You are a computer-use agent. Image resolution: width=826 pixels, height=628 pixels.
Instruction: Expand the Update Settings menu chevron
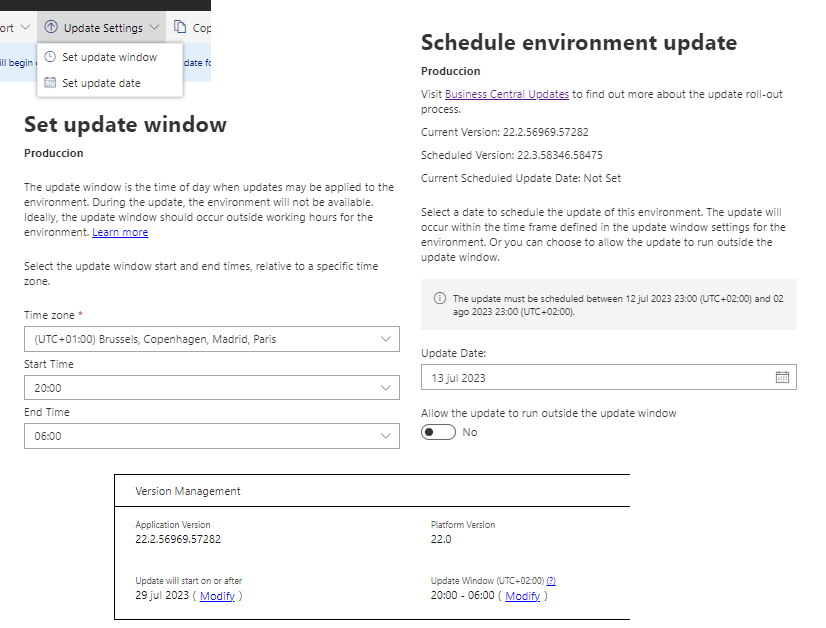(x=155, y=28)
